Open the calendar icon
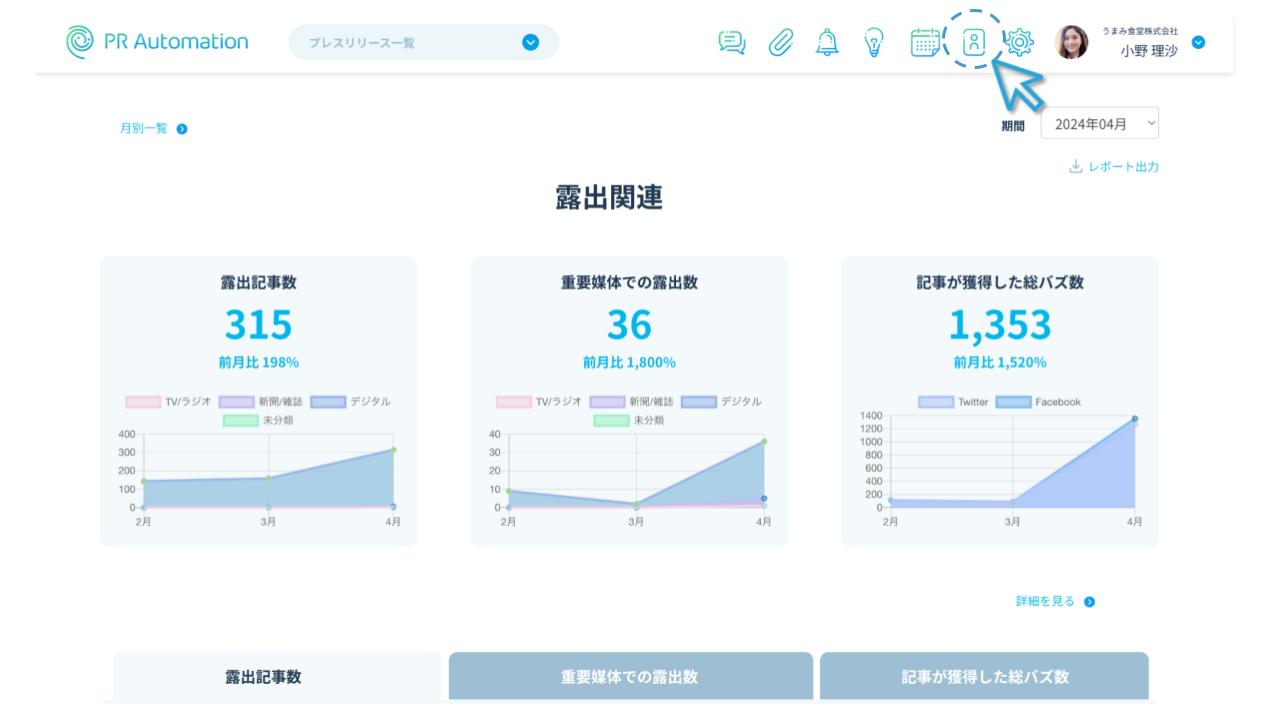Image resolution: width=1280 pixels, height=720 pixels. click(x=925, y=42)
